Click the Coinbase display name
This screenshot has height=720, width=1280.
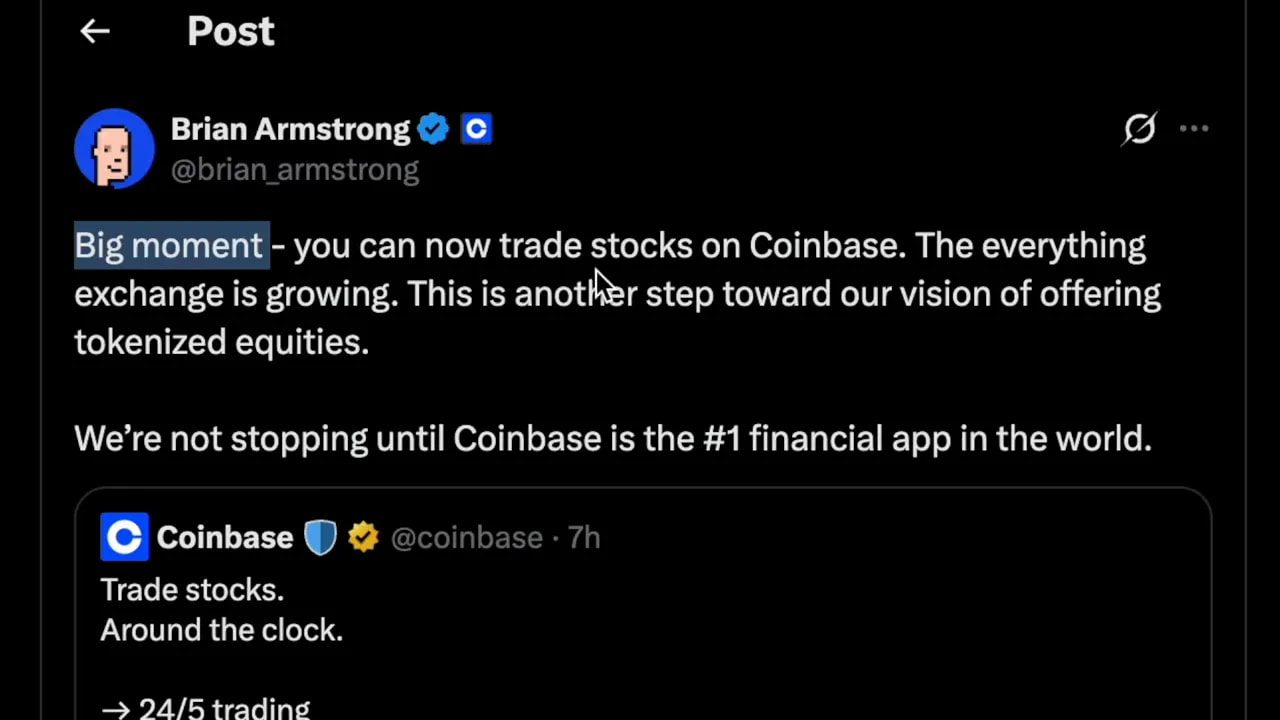coord(224,537)
